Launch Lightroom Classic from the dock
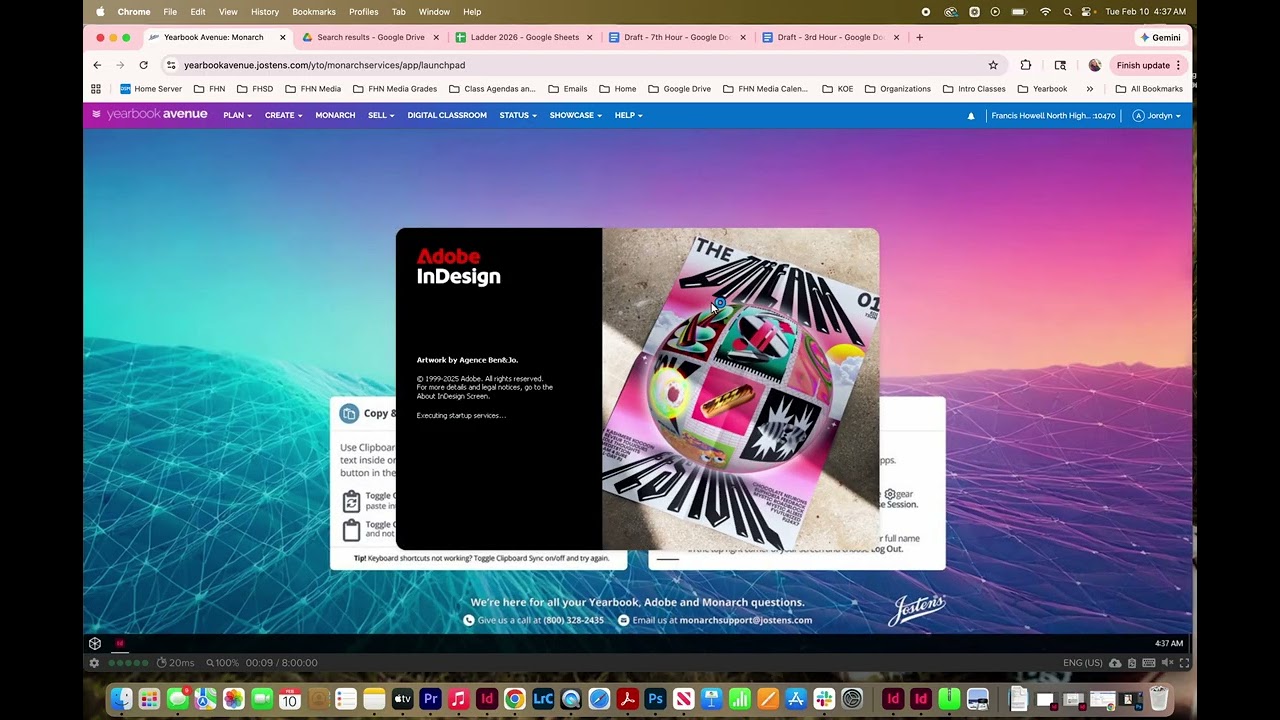 (x=543, y=699)
